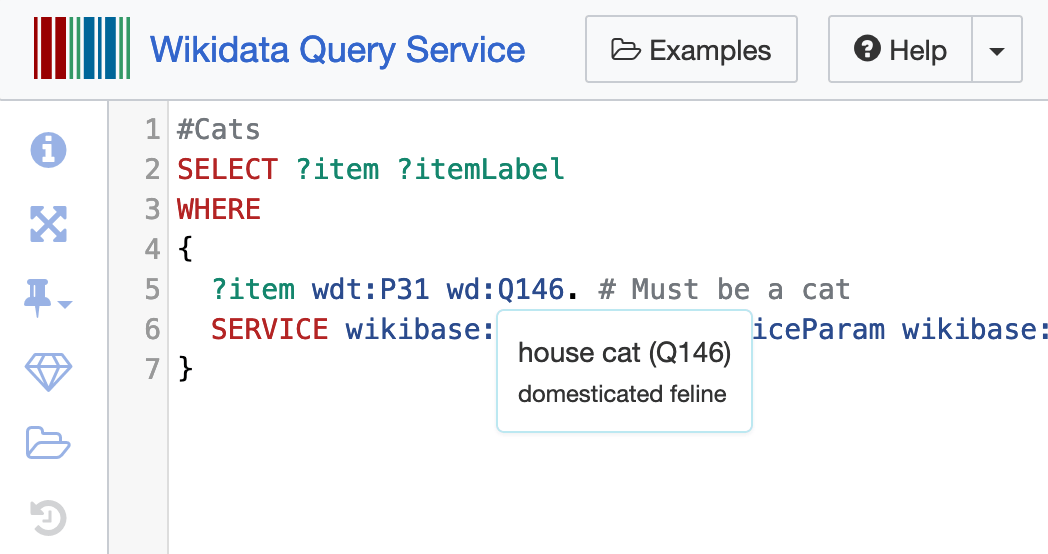Viewport: 1048px width, 554px height.
Task: Expand the Help dropdown caret
Action: point(997,49)
